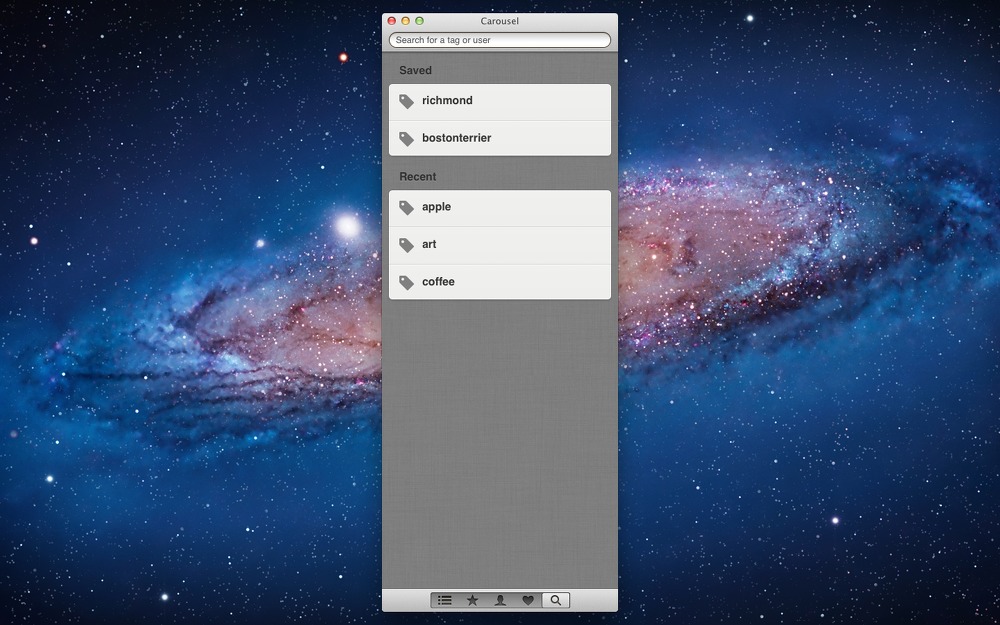Open the recent tag apple
This screenshot has height=625, width=1000.
tap(500, 209)
